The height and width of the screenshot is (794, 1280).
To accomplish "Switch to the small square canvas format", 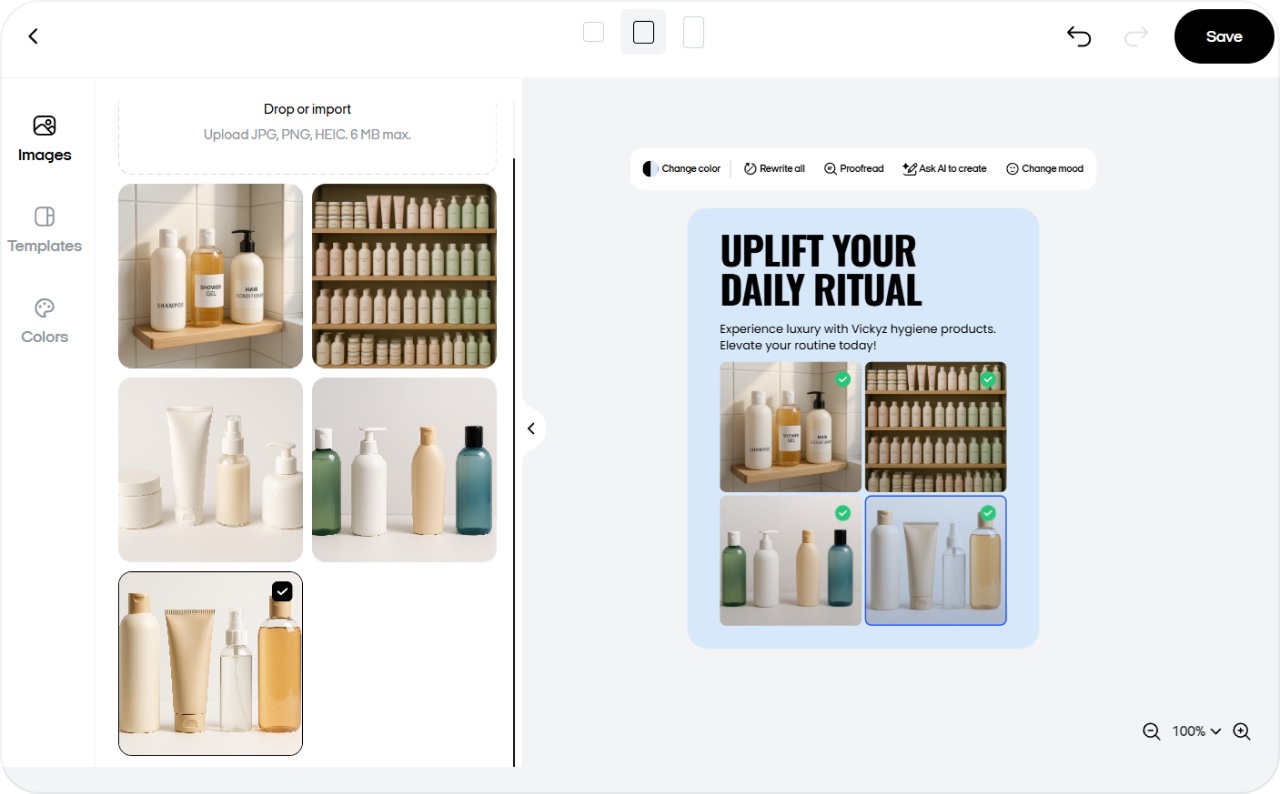I will point(593,31).
